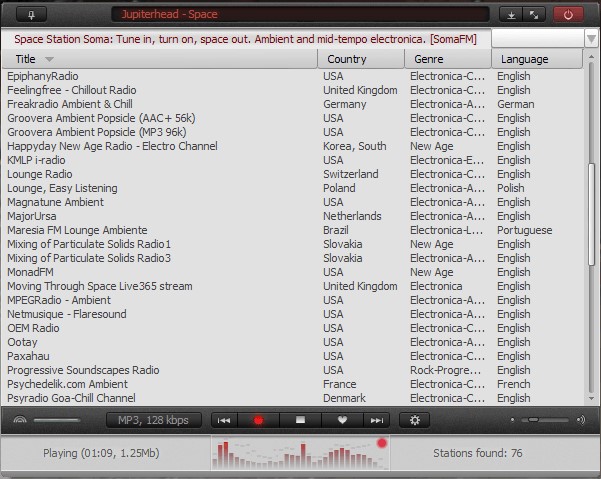
Task: Click the pin window icon
Action: click(x=32, y=14)
